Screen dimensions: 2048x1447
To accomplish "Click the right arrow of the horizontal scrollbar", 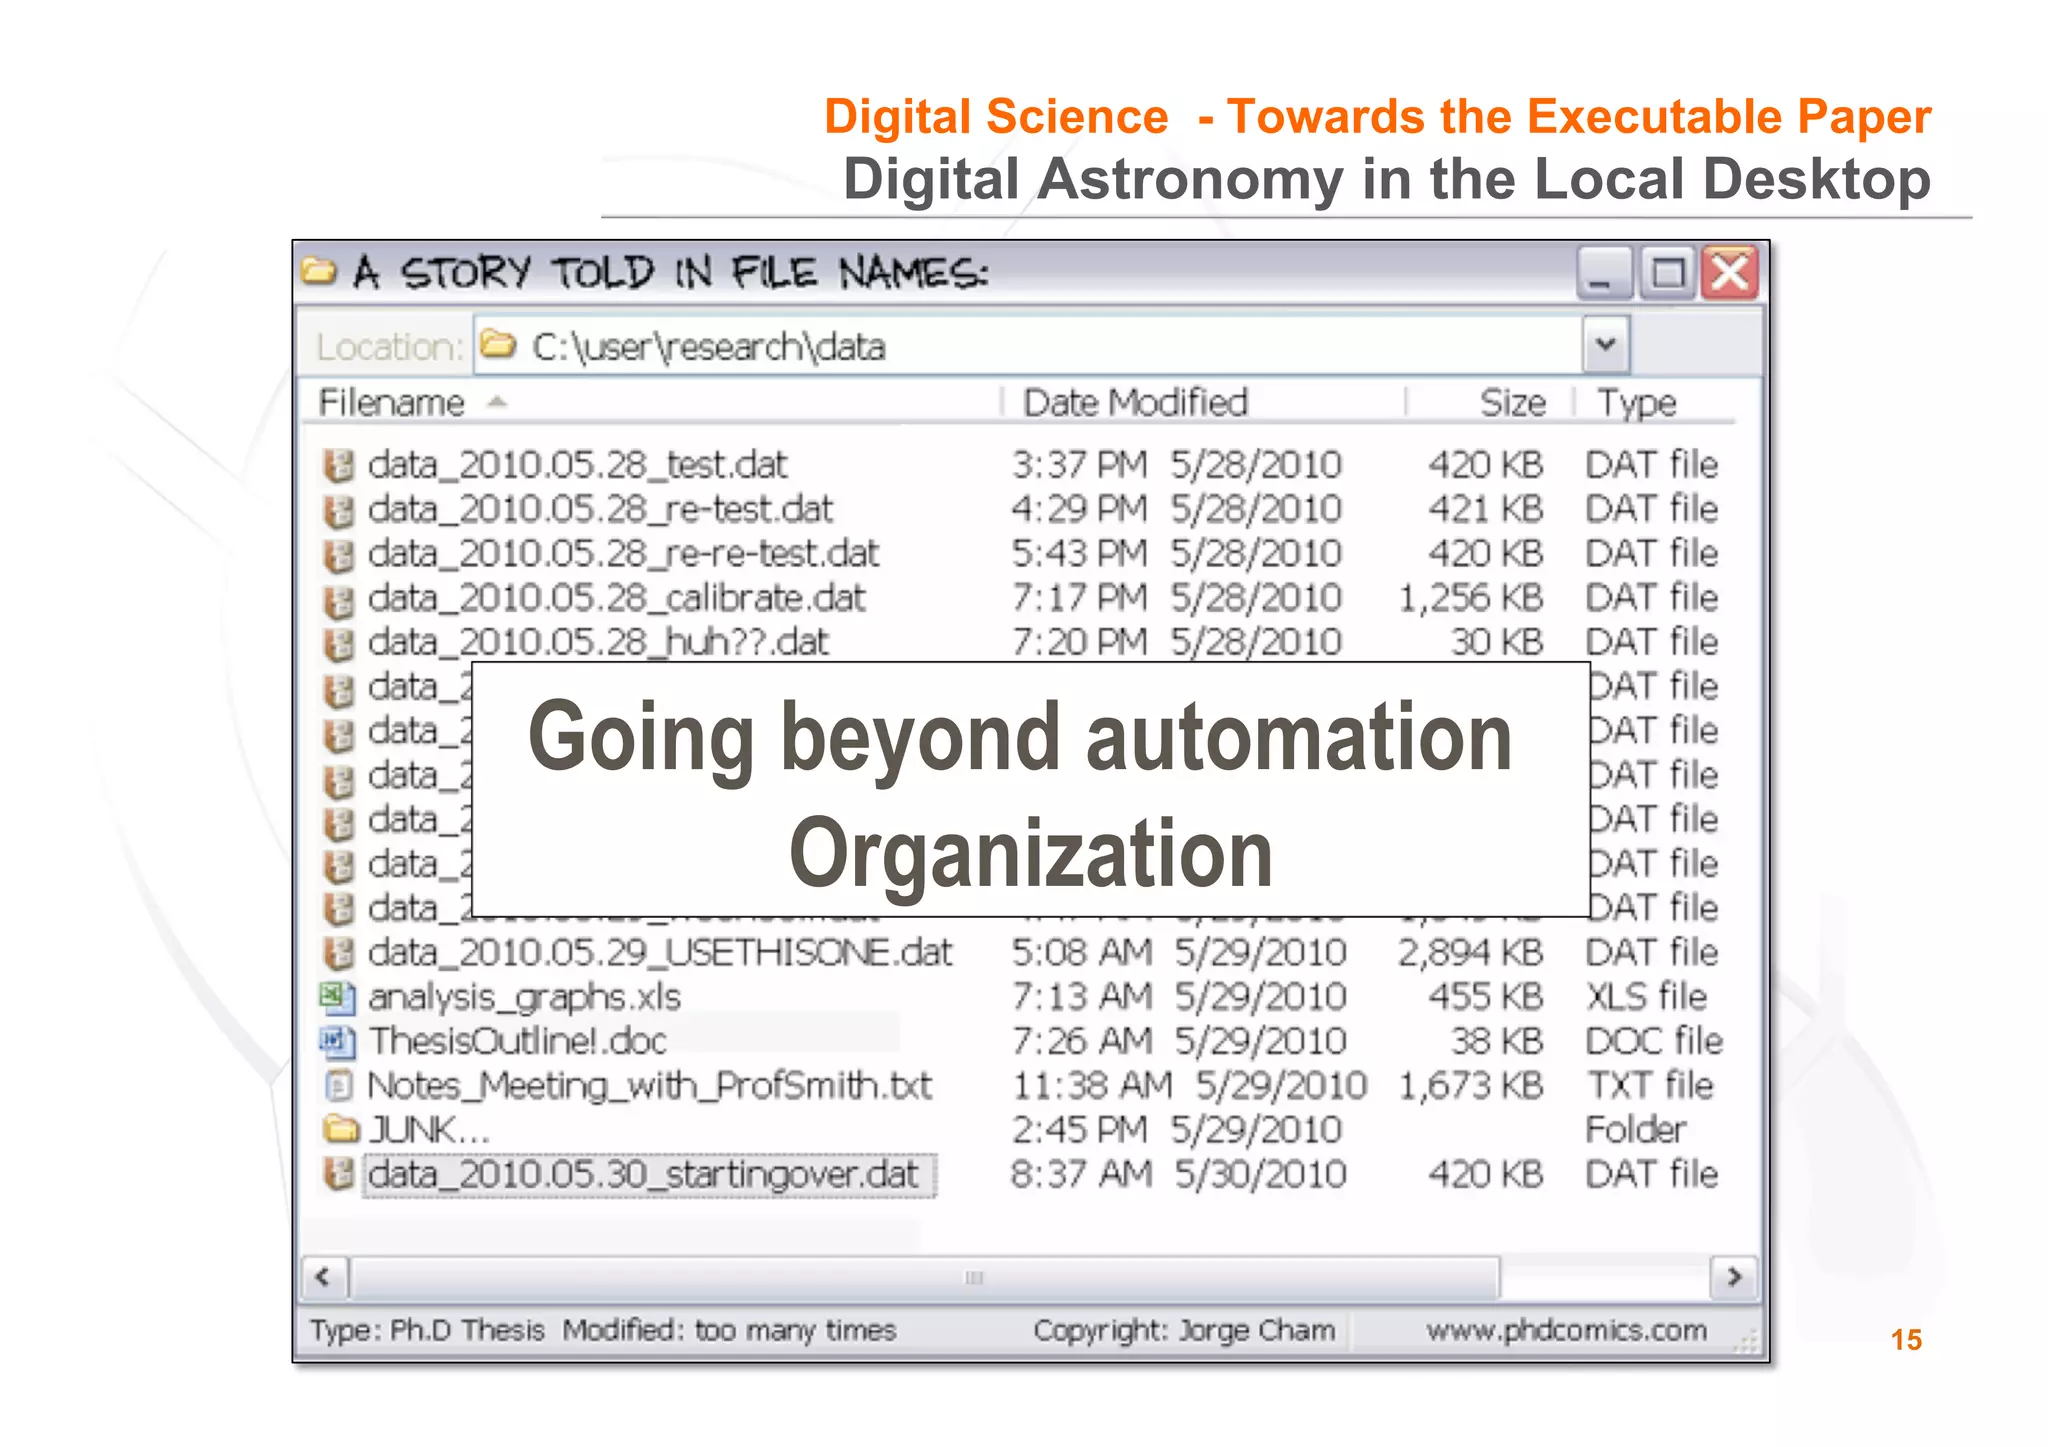I will [x=1734, y=1277].
